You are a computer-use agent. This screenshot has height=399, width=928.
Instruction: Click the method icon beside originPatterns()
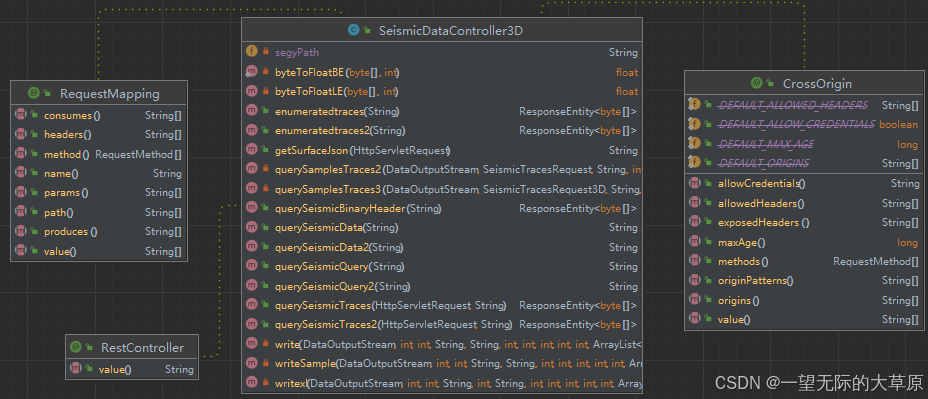pos(695,280)
